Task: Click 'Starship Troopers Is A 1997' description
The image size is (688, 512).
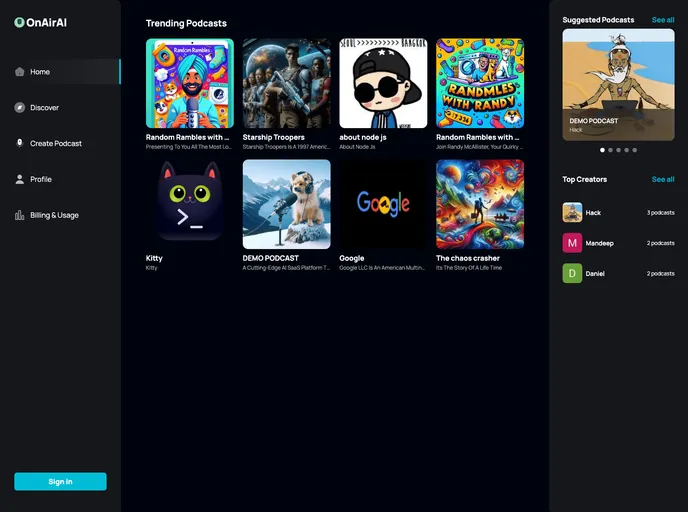Action: point(287,147)
